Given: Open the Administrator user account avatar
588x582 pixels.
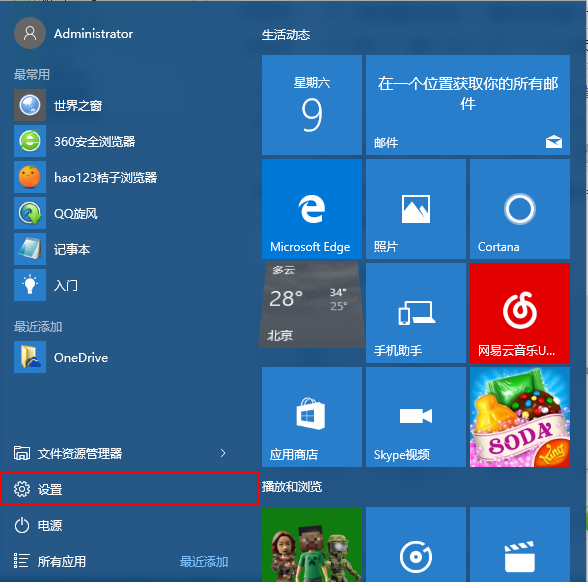Looking at the screenshot, I should click(x=30, y=33).
